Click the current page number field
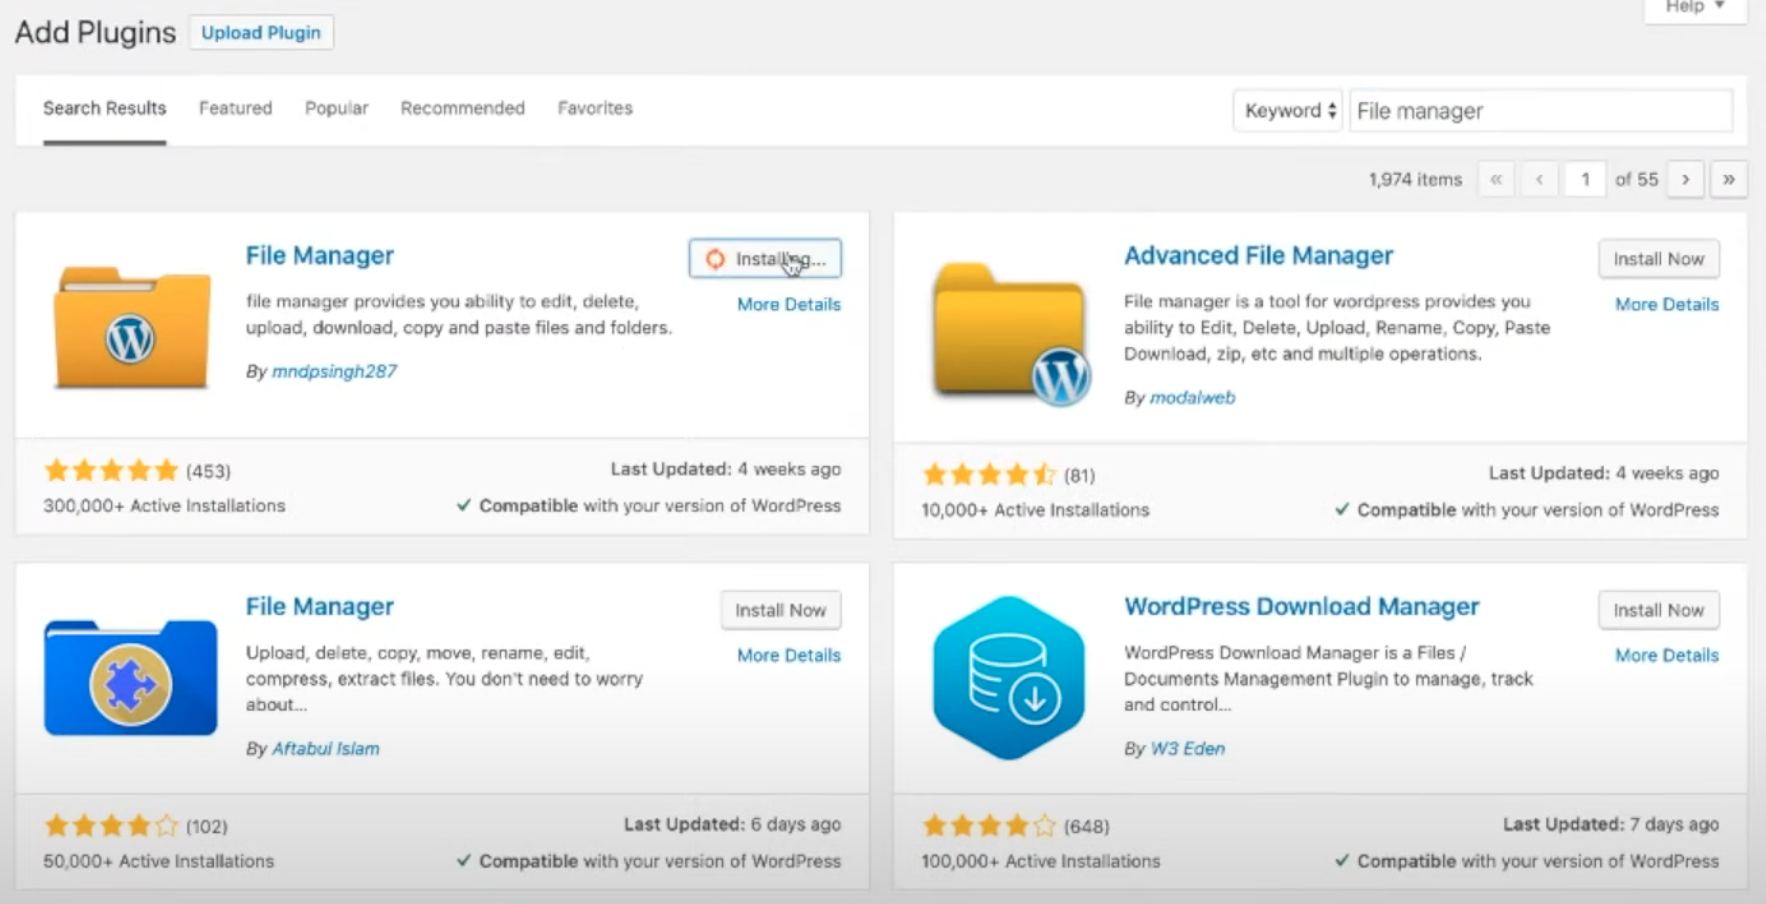Viewport: 1766px width, 904px height. [x=1584, y=180]
